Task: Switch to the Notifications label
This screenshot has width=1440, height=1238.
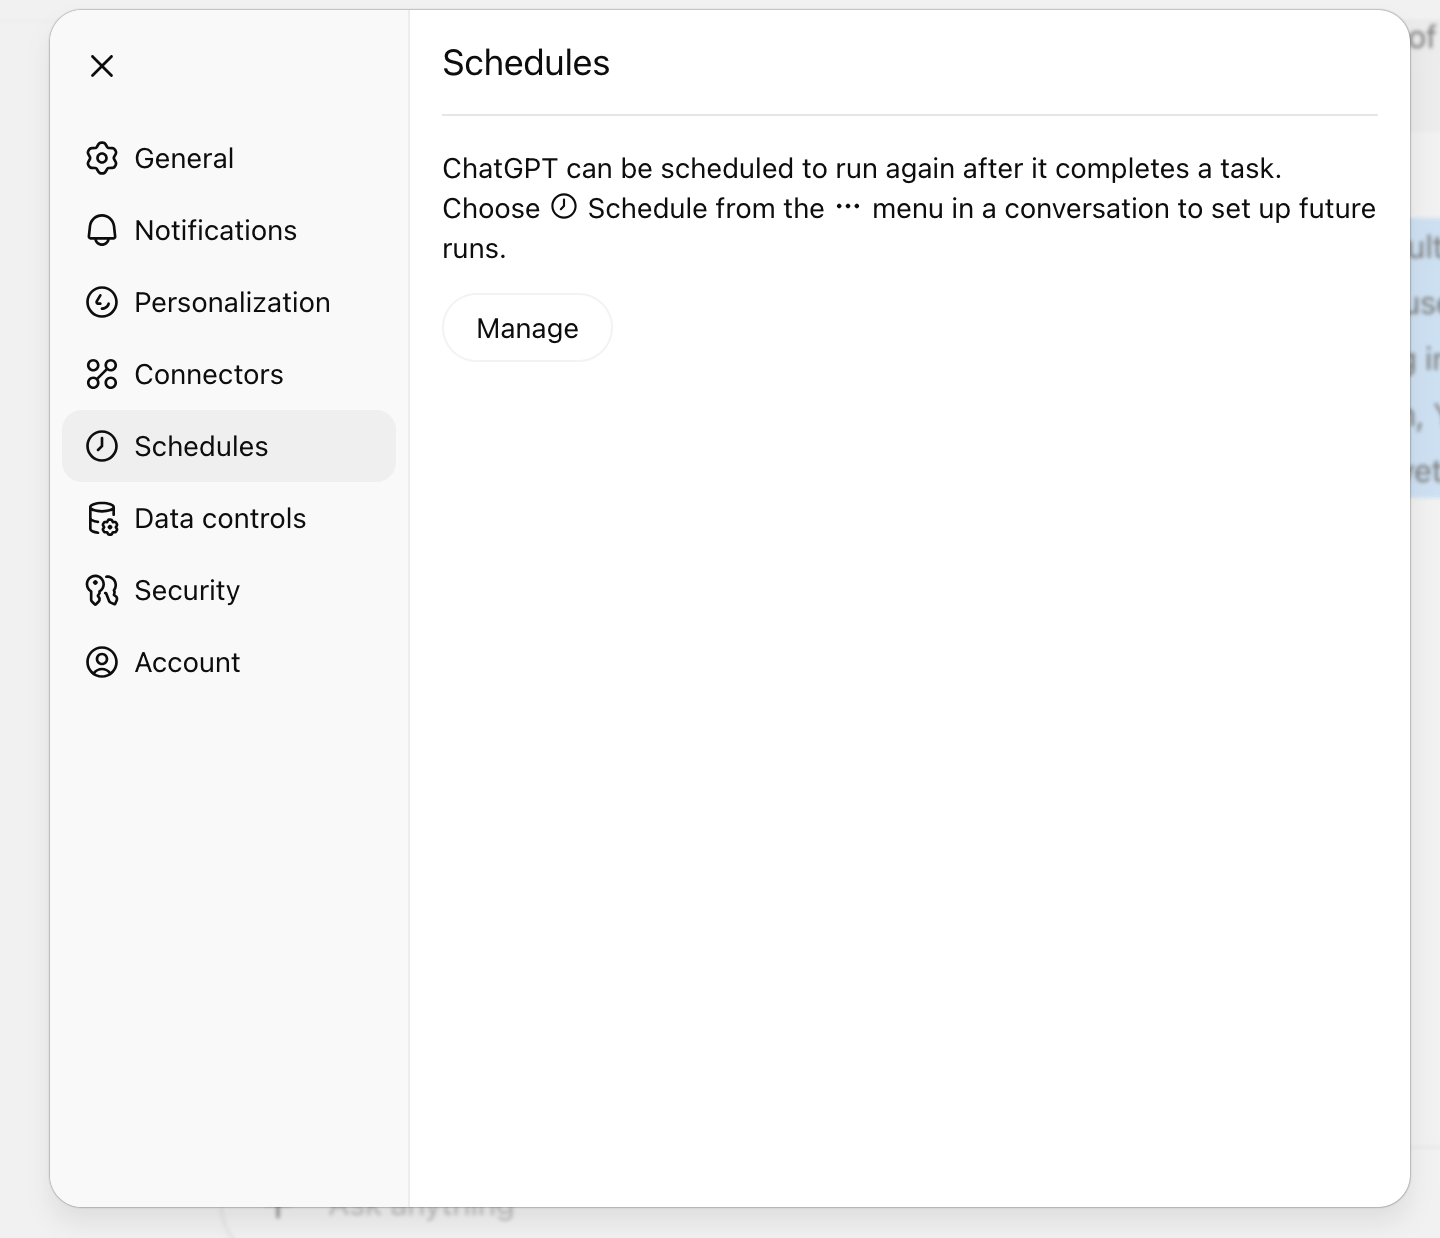Action: [x=216, y=230]
